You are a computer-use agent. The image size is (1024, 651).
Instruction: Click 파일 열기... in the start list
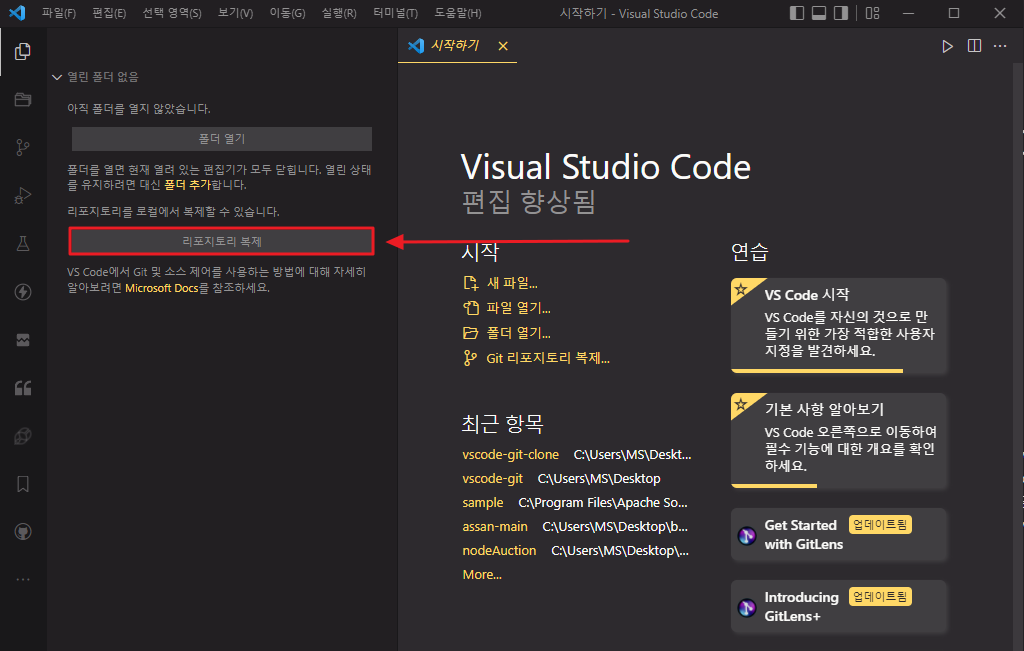point(507,308)
